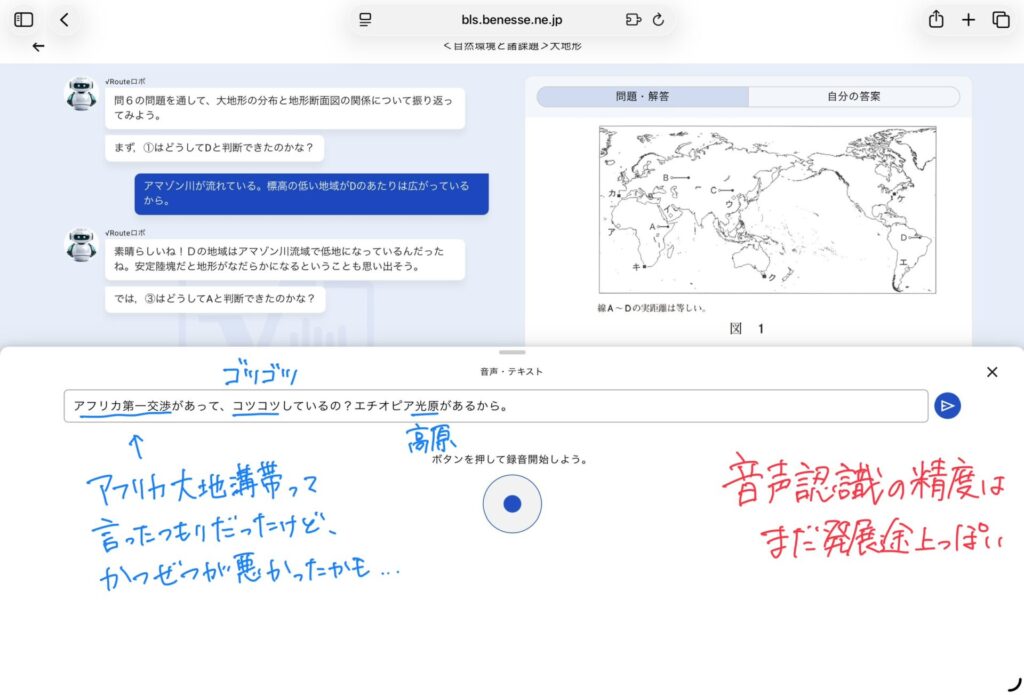Viewport: 1024px width, 695px height.
Task: Tap the first √Routeロボ avatar
Action: pyautogui.click(x=81, y=94)
